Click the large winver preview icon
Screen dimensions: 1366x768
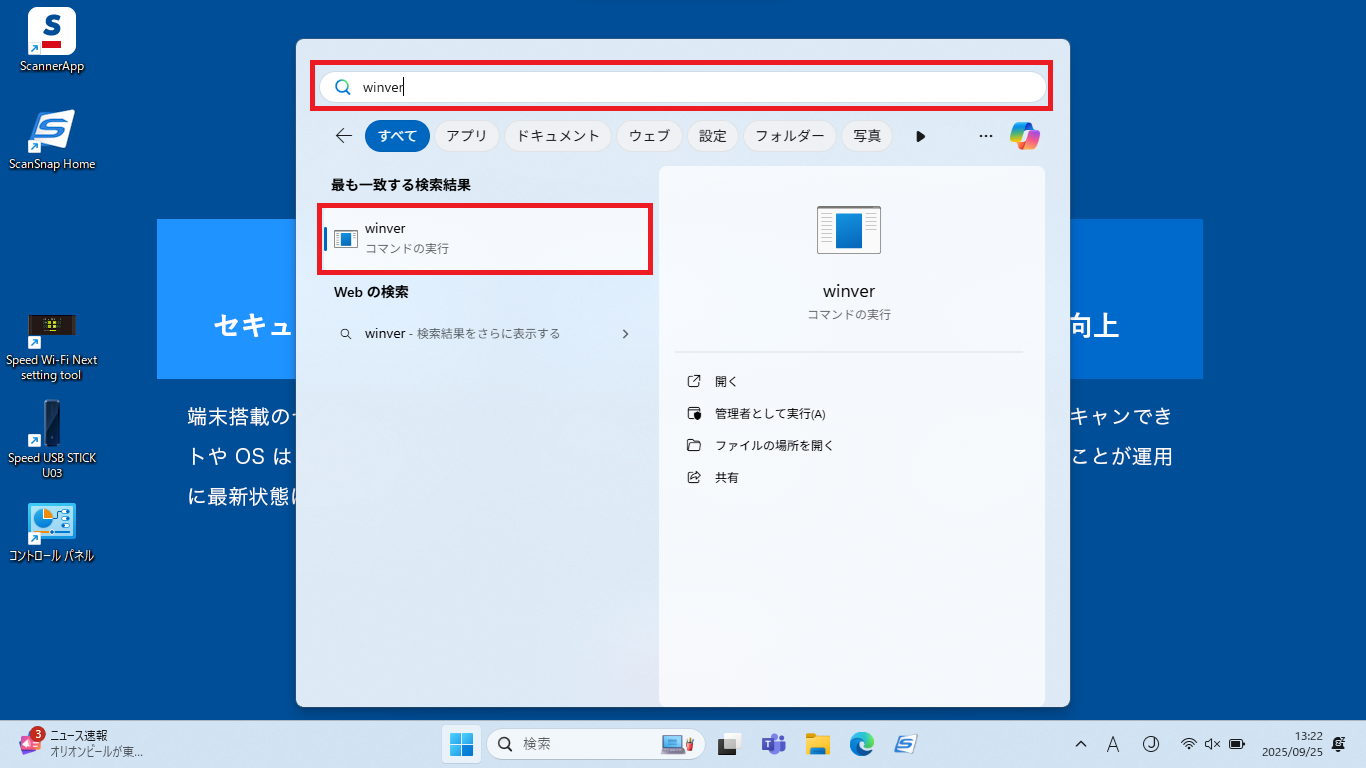point(849,230)
